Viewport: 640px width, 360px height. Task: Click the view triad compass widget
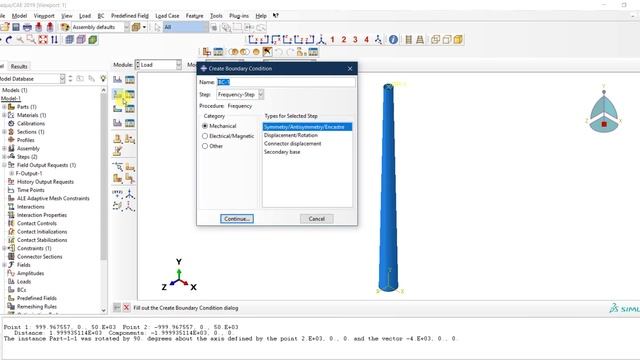(x=604, y=109)
